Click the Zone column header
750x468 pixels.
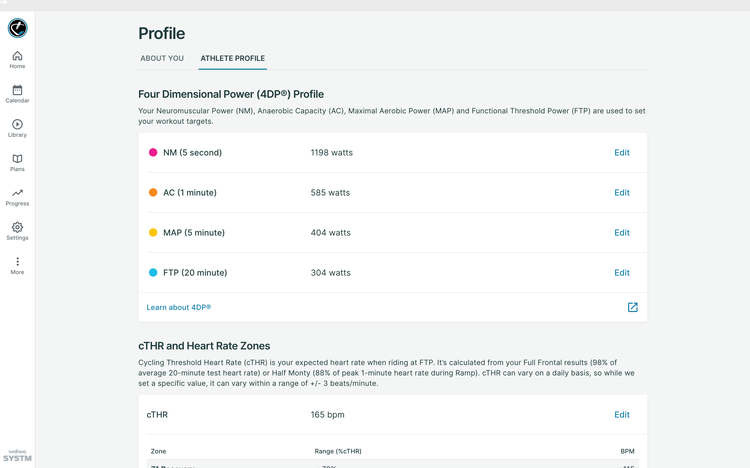[158, 451]
